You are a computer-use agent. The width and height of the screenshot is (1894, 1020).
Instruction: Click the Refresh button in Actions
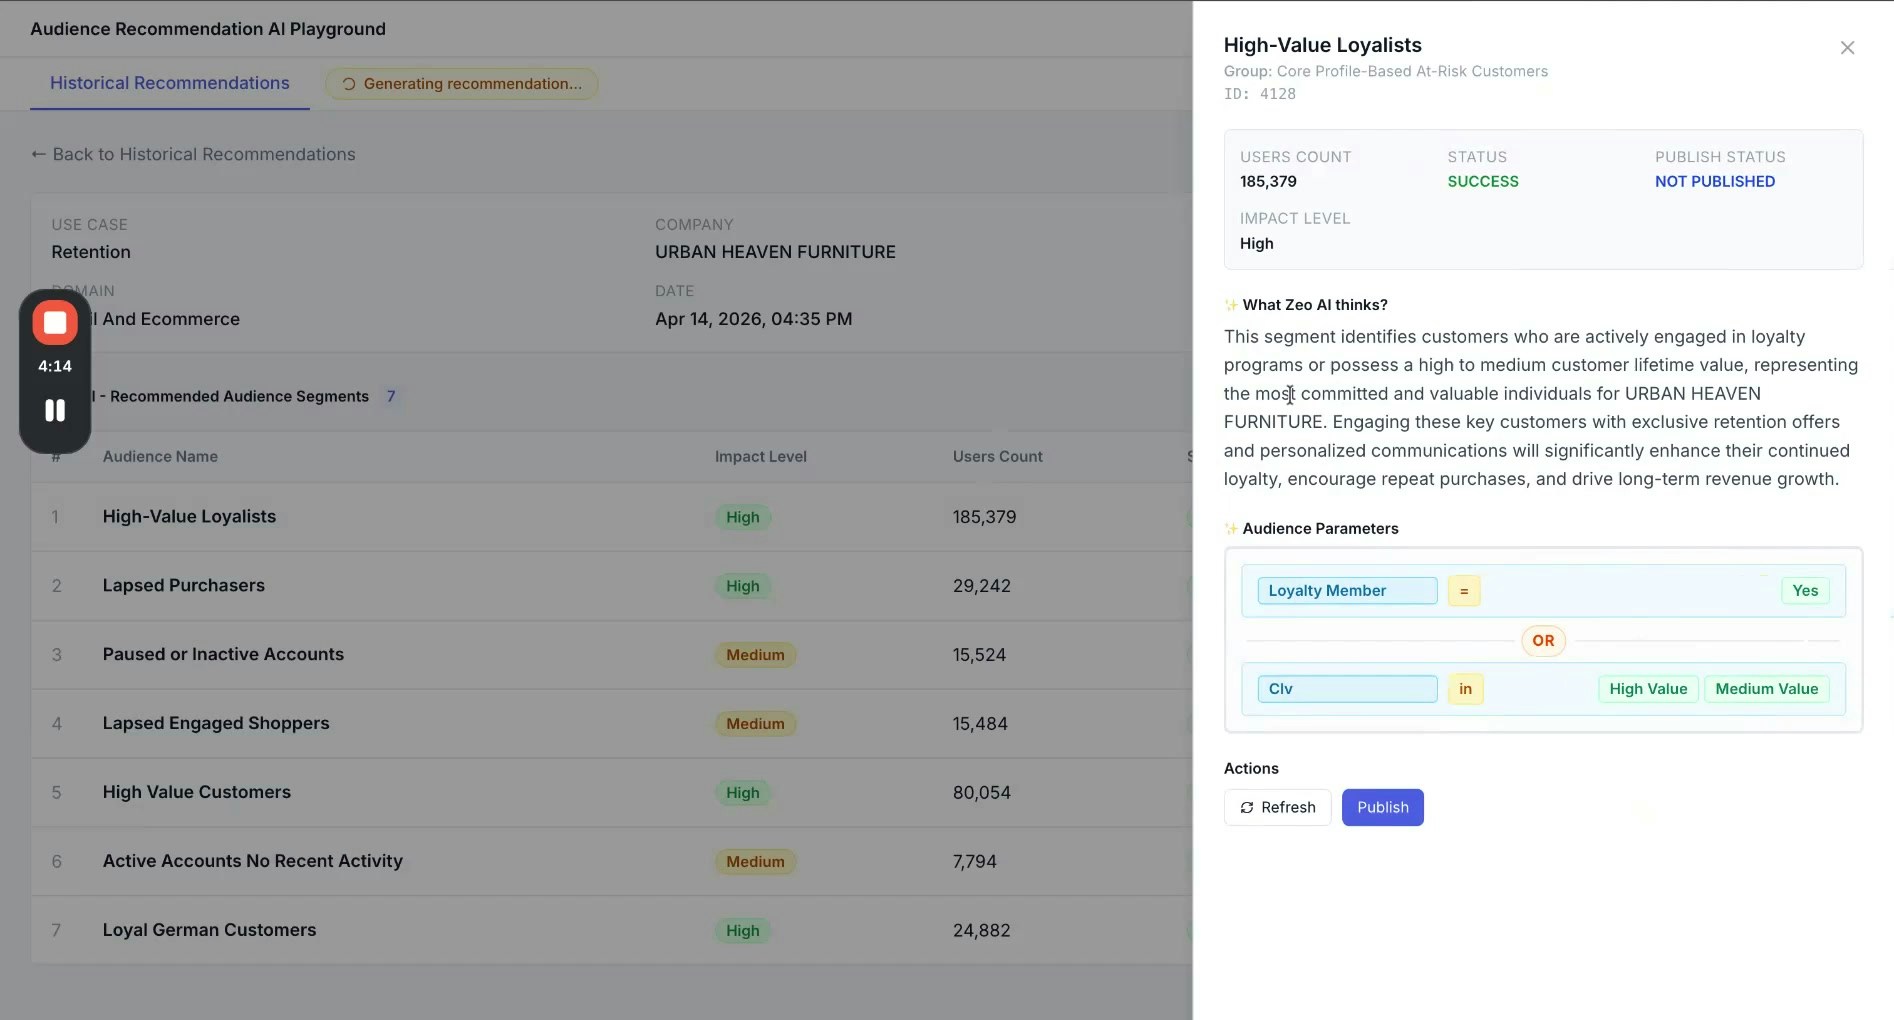point(1277,807)
